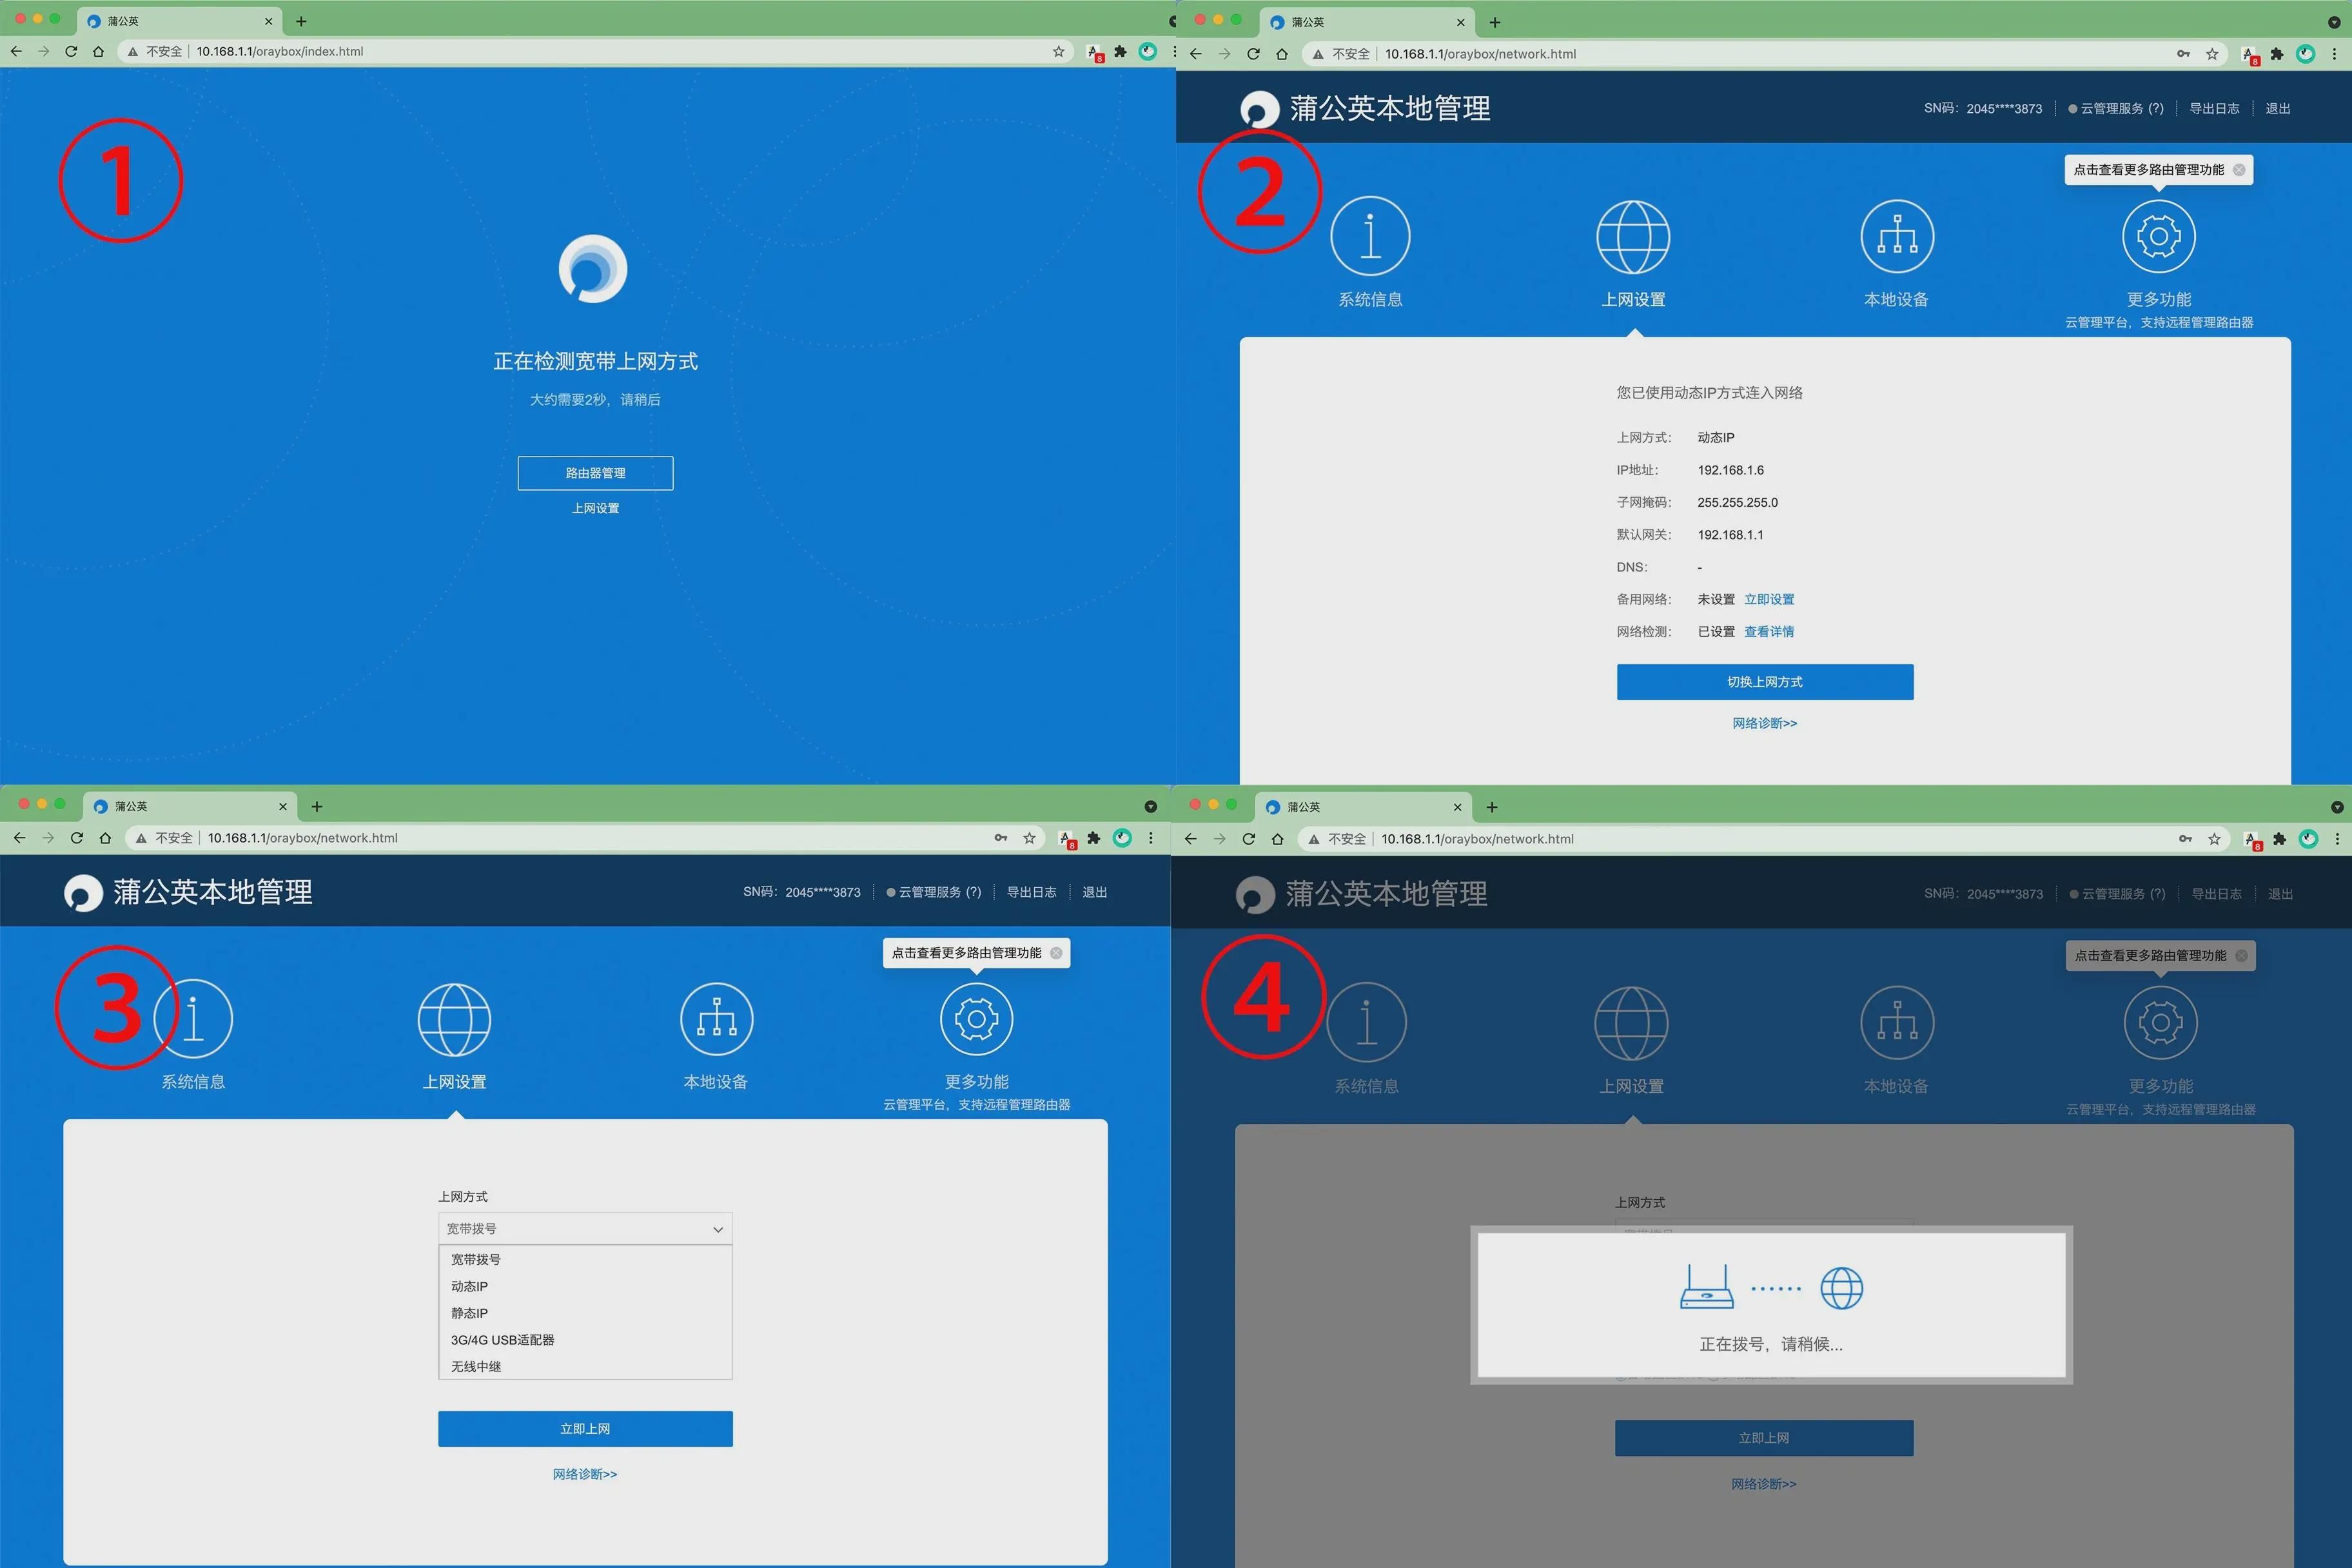Select 宽带拨号 option in dropdown list

[x=585, y=1259]
